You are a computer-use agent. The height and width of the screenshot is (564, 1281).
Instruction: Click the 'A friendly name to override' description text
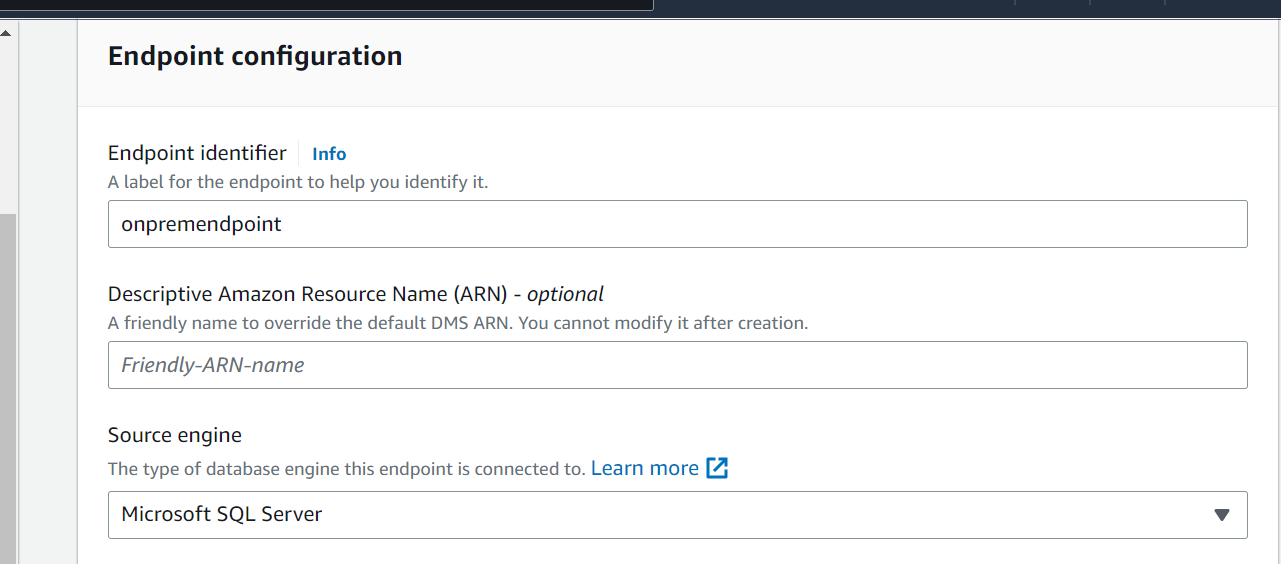458,324
